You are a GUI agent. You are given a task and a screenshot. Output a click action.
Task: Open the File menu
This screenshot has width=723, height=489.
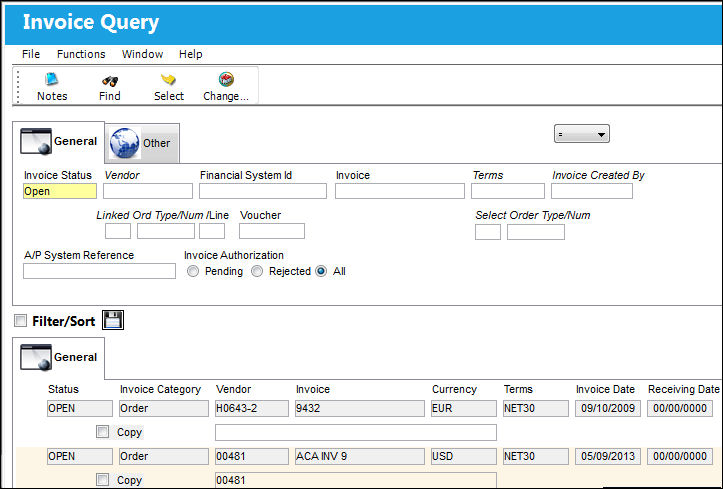pyautogui.click(x=31, y=54)
